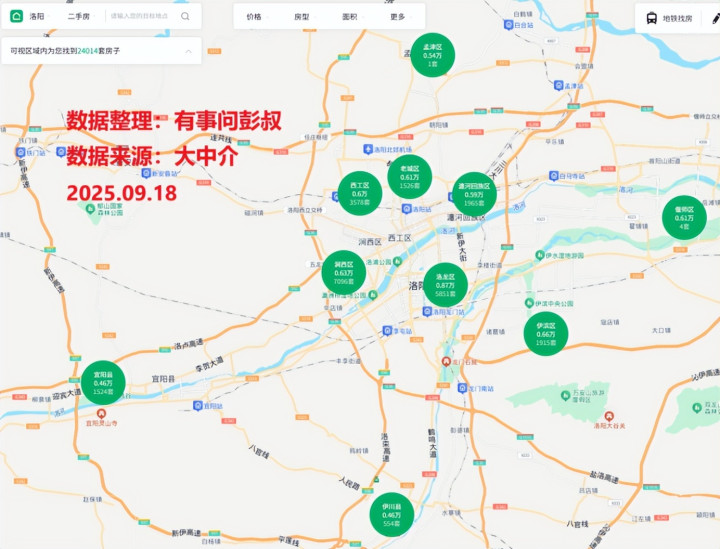720x549 pixels.
Task: Click the 诸葛镇 town label
Action: 495,331
